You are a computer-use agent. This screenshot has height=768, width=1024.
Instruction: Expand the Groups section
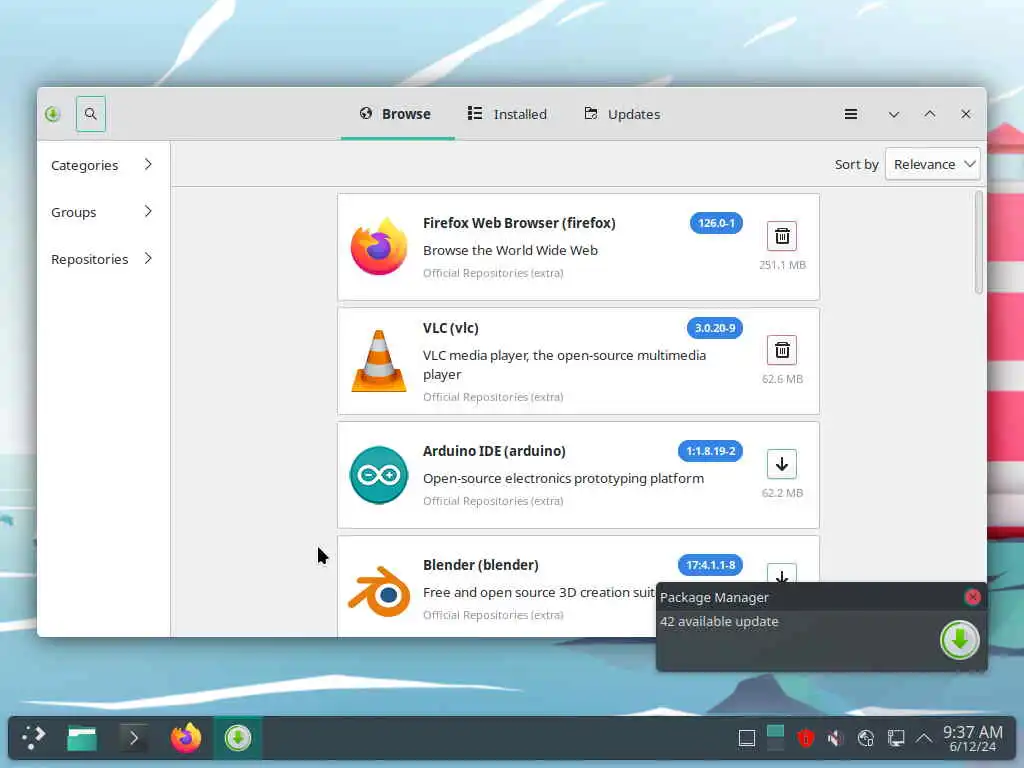pos(103,212)
